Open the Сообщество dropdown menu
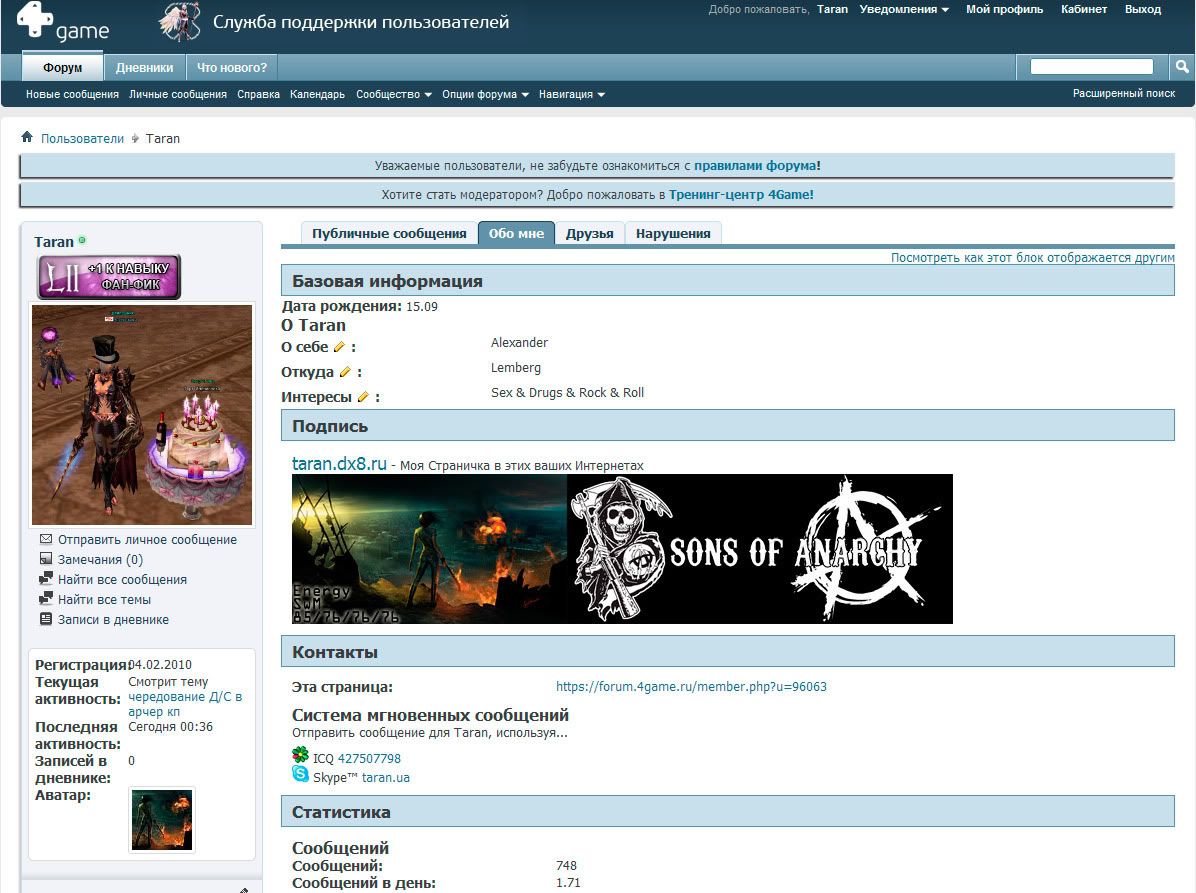The height and width of the screenshot is (893, 1196). (x=393, y=94)
